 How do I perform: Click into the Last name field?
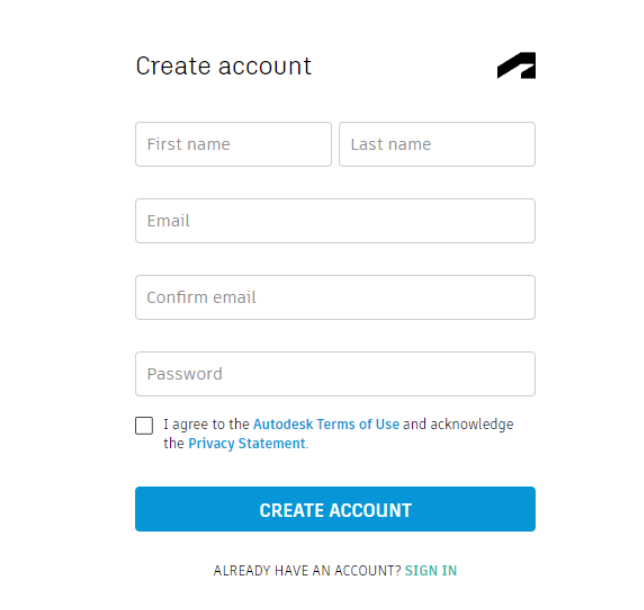437,144
